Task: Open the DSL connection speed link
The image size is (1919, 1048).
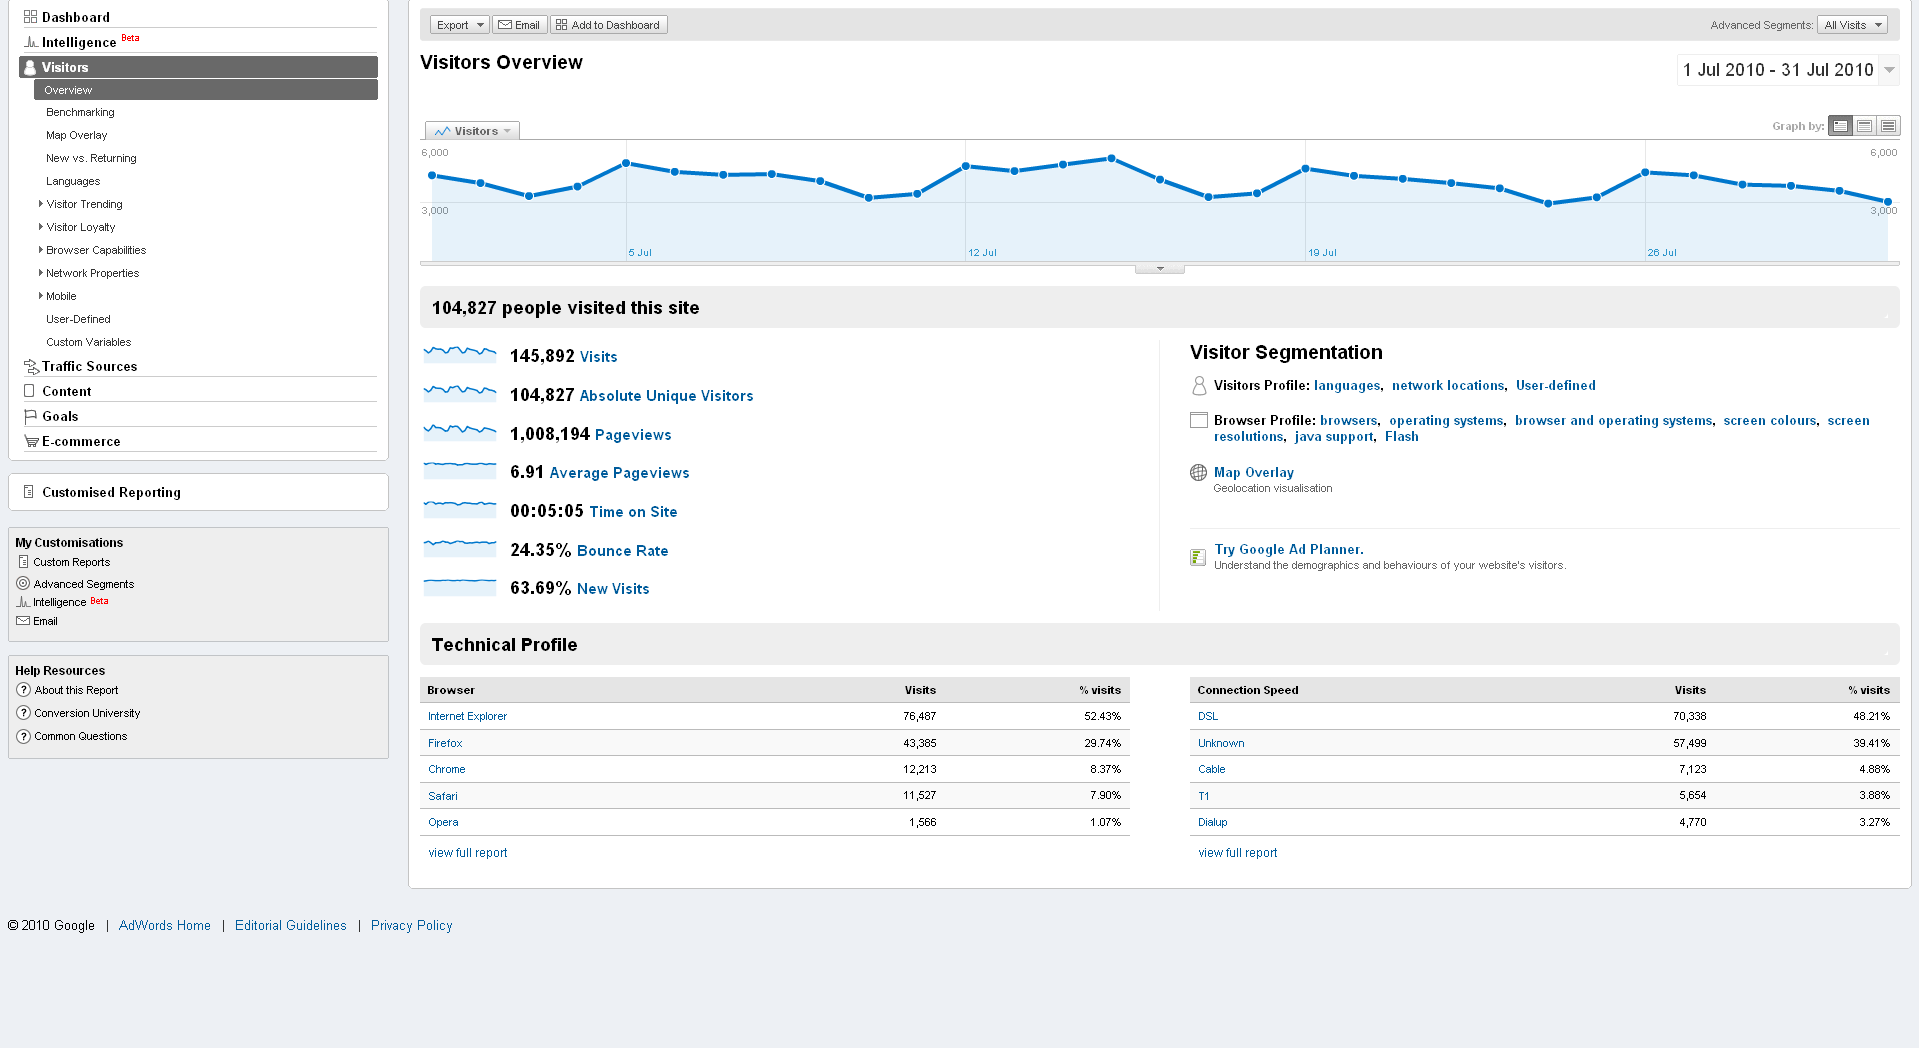Action: click(1208, 716)
